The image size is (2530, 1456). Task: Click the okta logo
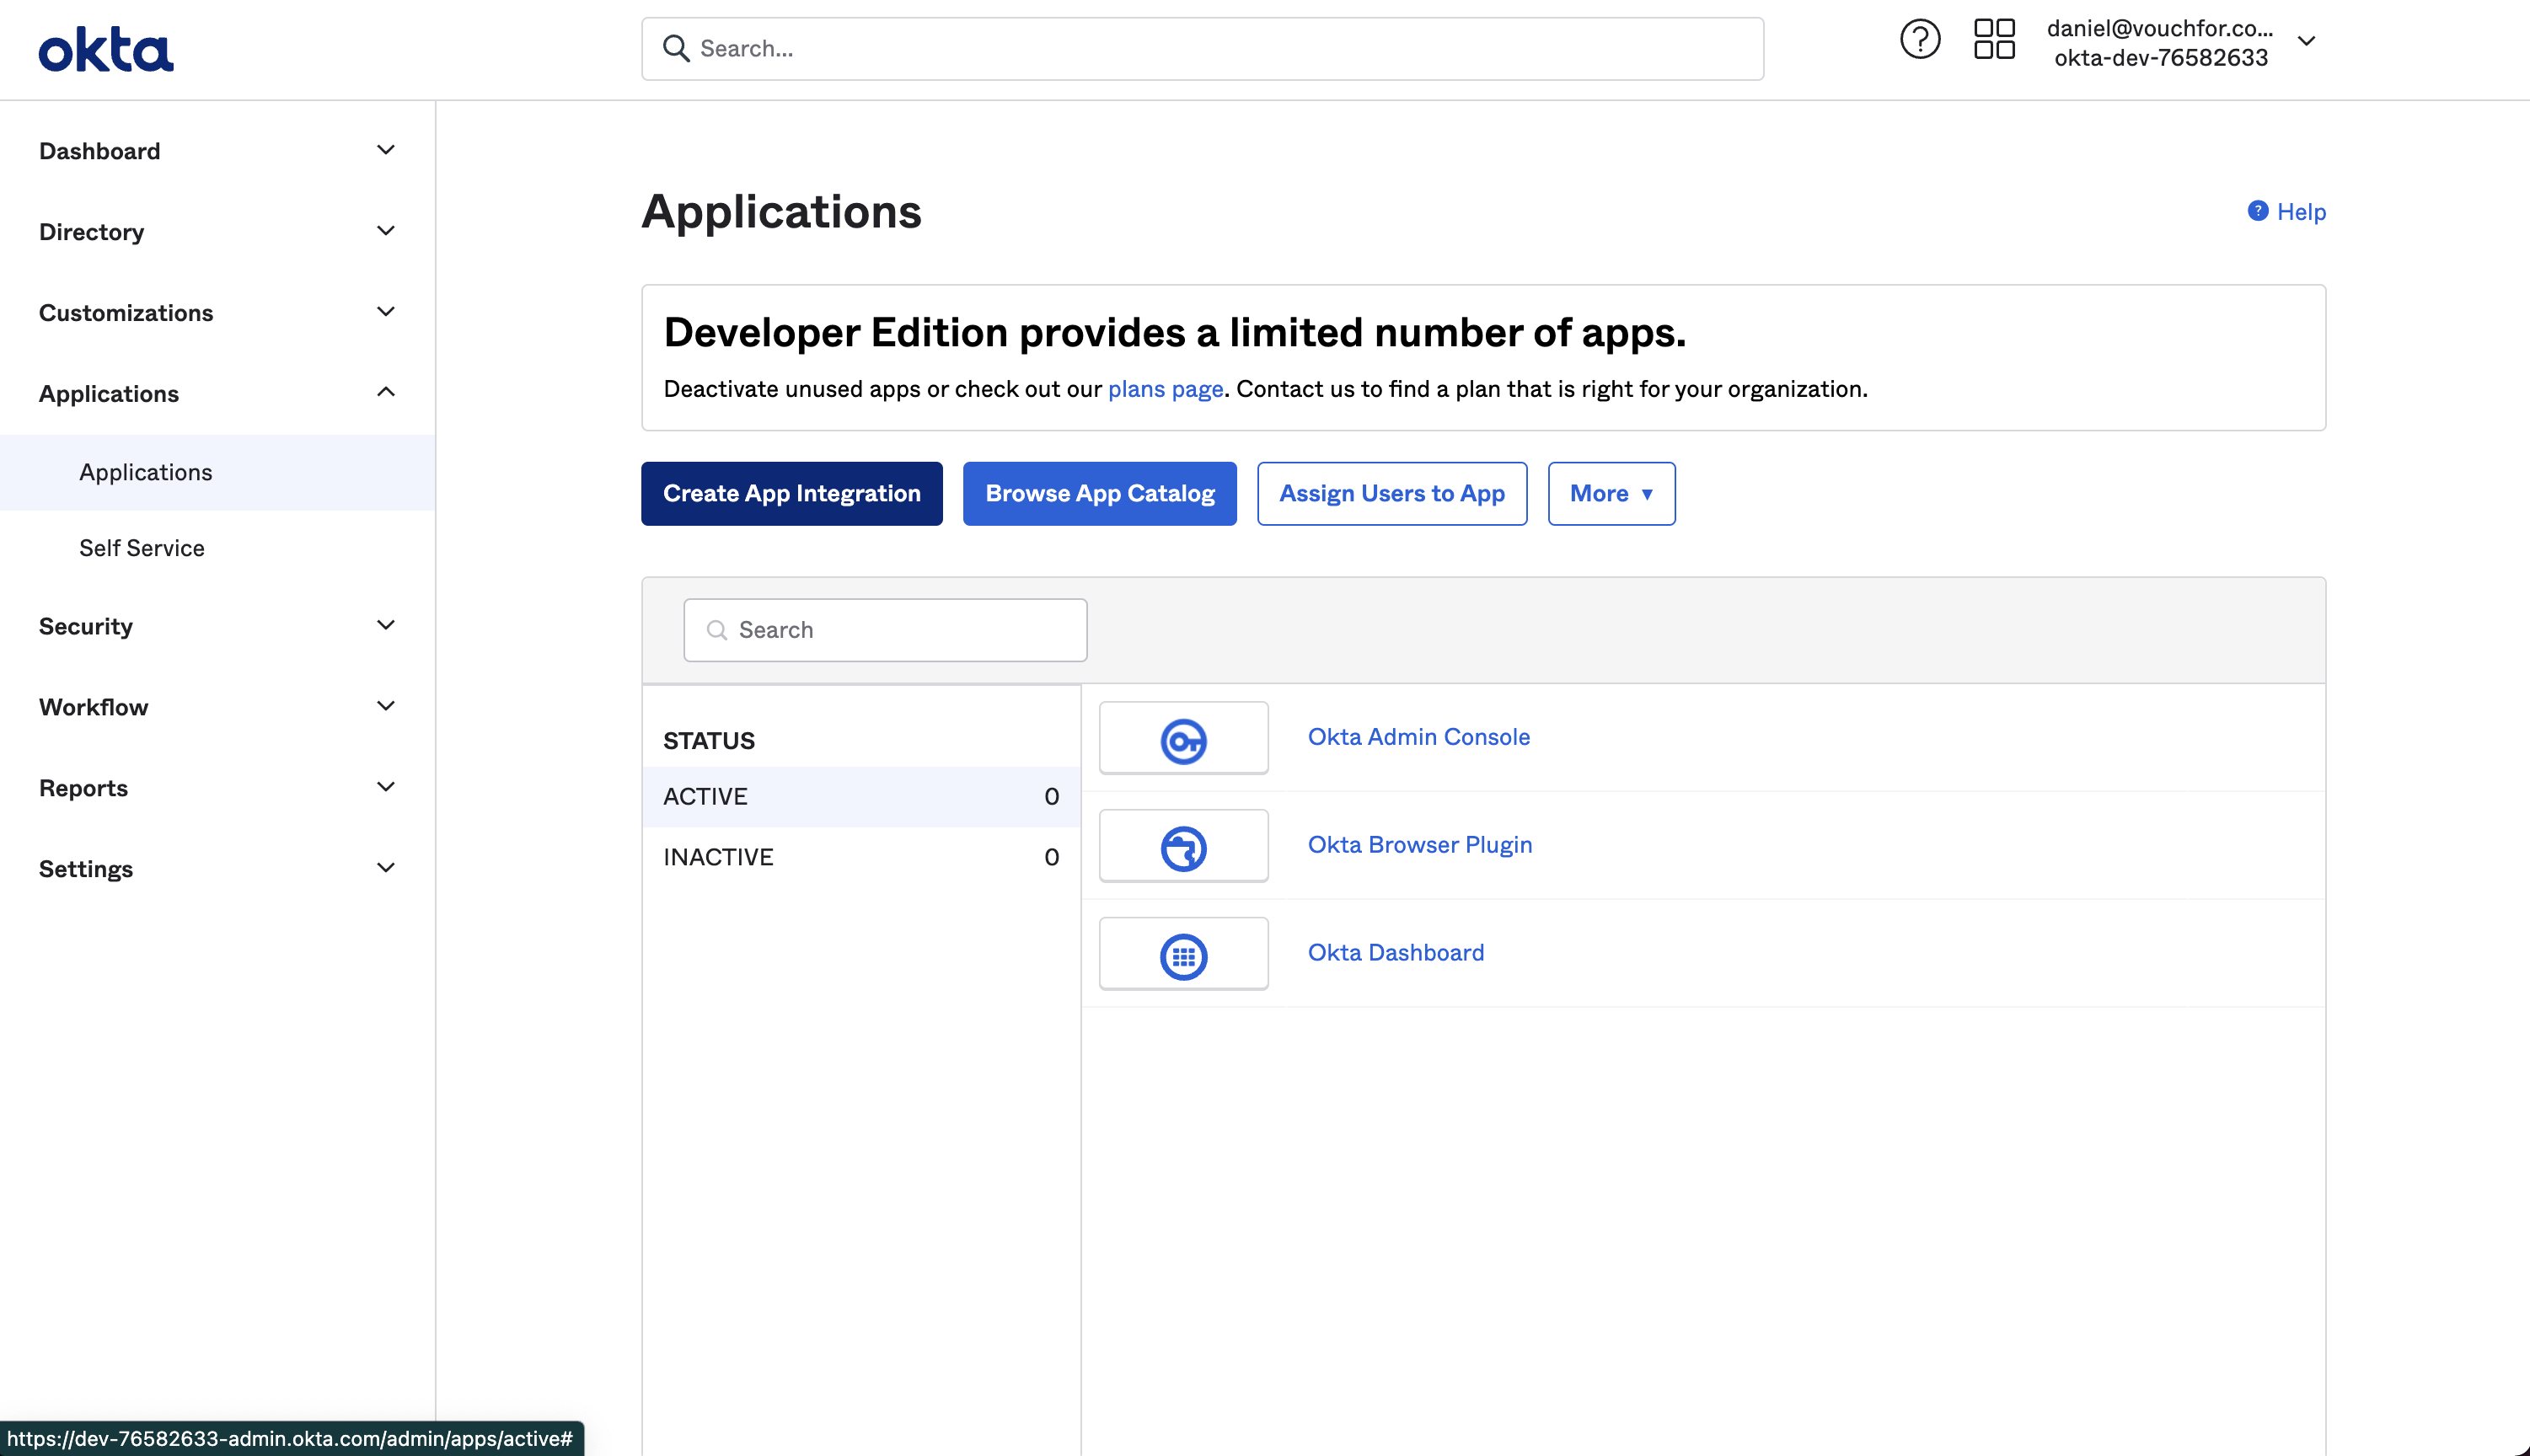(x=106, y=49)
